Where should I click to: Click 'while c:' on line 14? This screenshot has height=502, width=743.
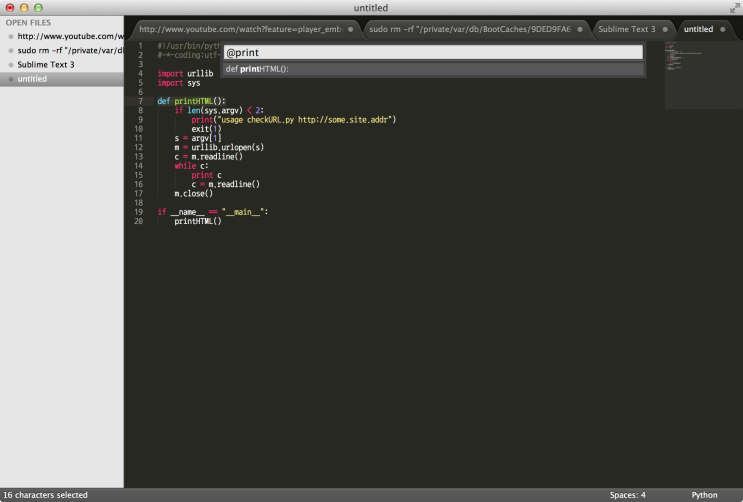click(x=191, y=166)
